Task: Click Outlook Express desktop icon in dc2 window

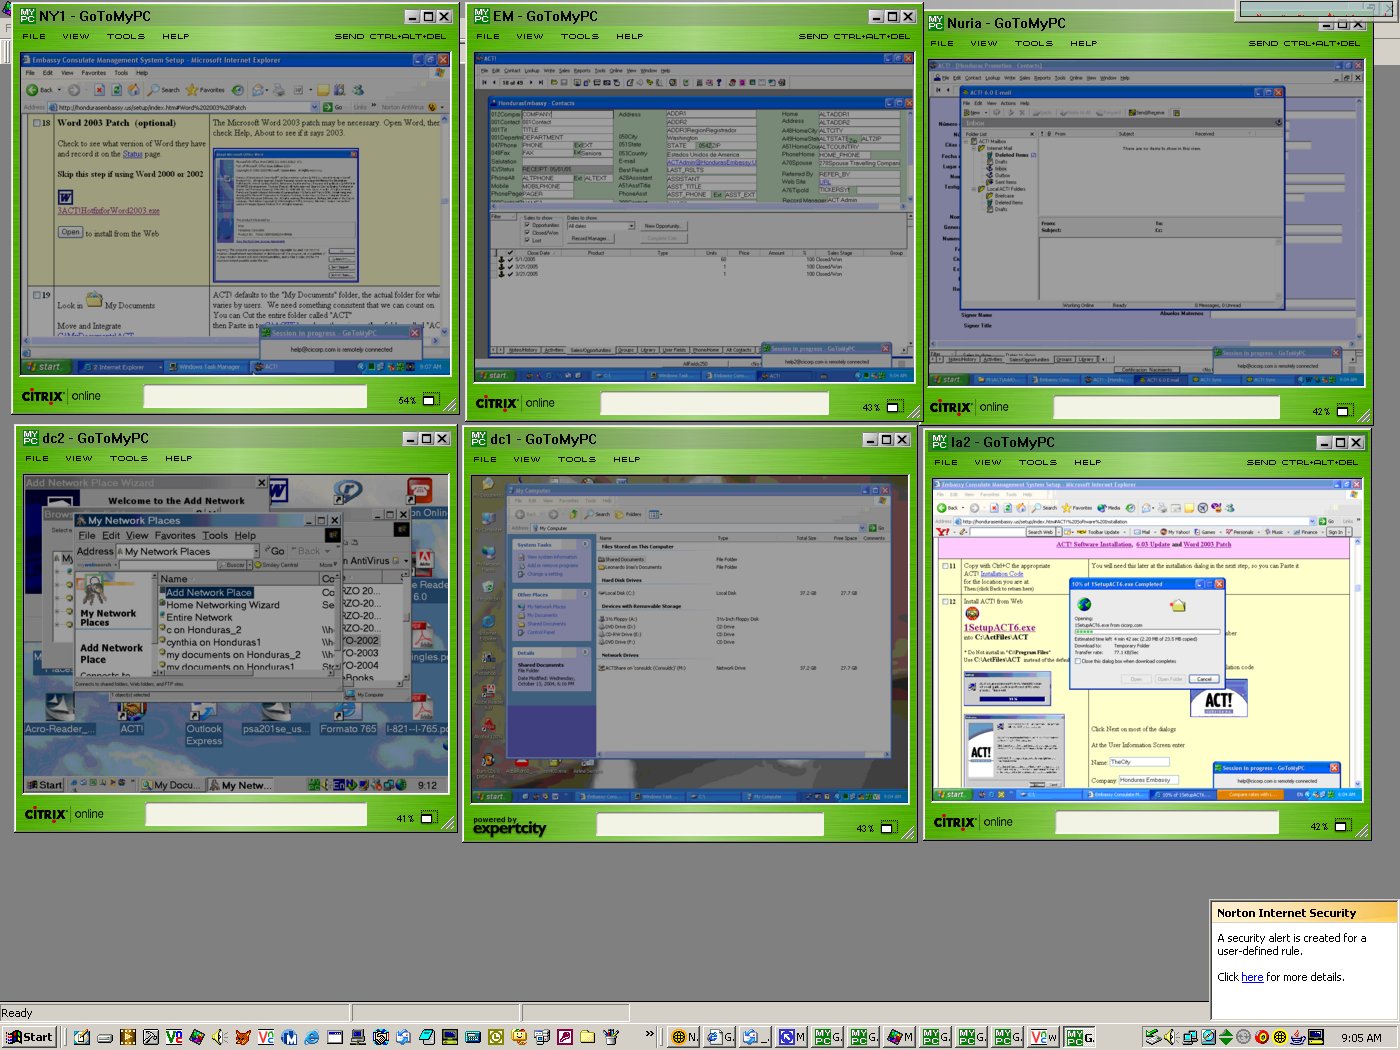Action: point(204,722)
